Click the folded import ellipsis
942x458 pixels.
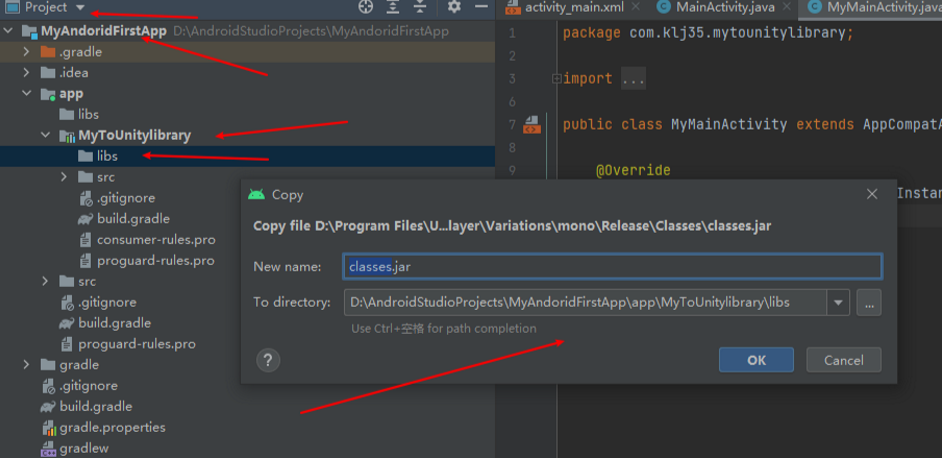(633, 79)
